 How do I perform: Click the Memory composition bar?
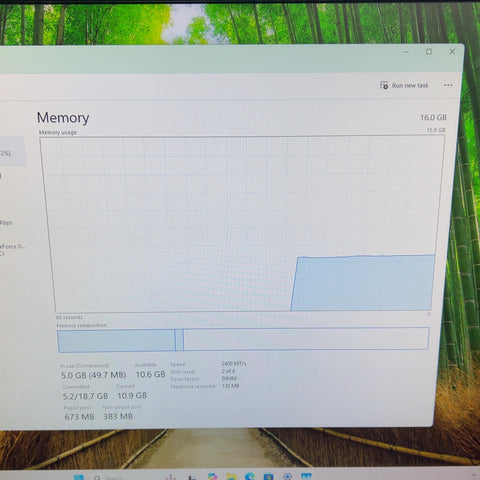pyautogui.click(x=243, y=340)
